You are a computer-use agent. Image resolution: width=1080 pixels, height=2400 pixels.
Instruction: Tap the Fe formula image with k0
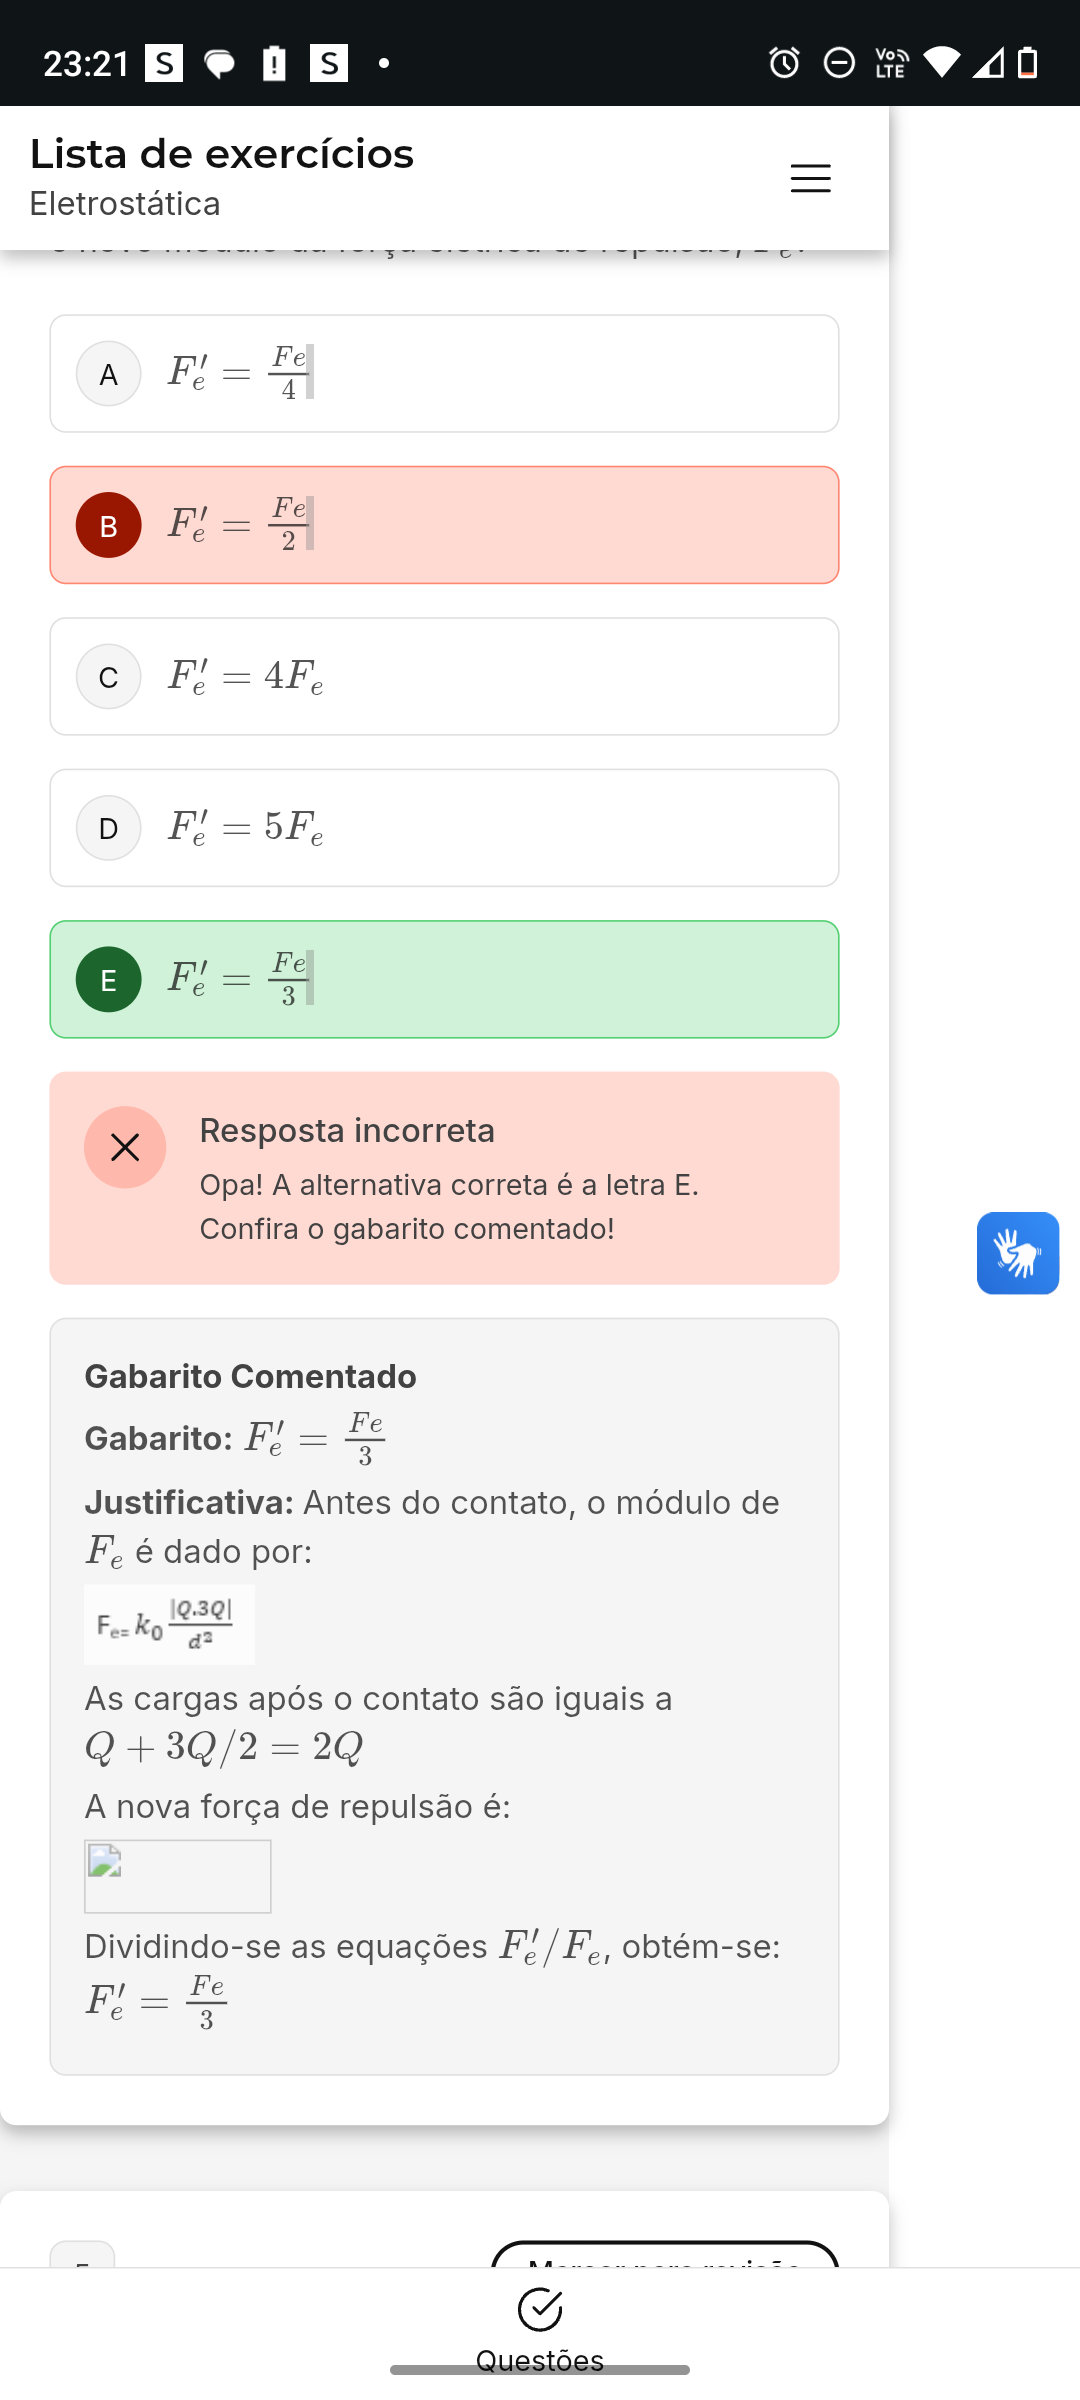169,1625
